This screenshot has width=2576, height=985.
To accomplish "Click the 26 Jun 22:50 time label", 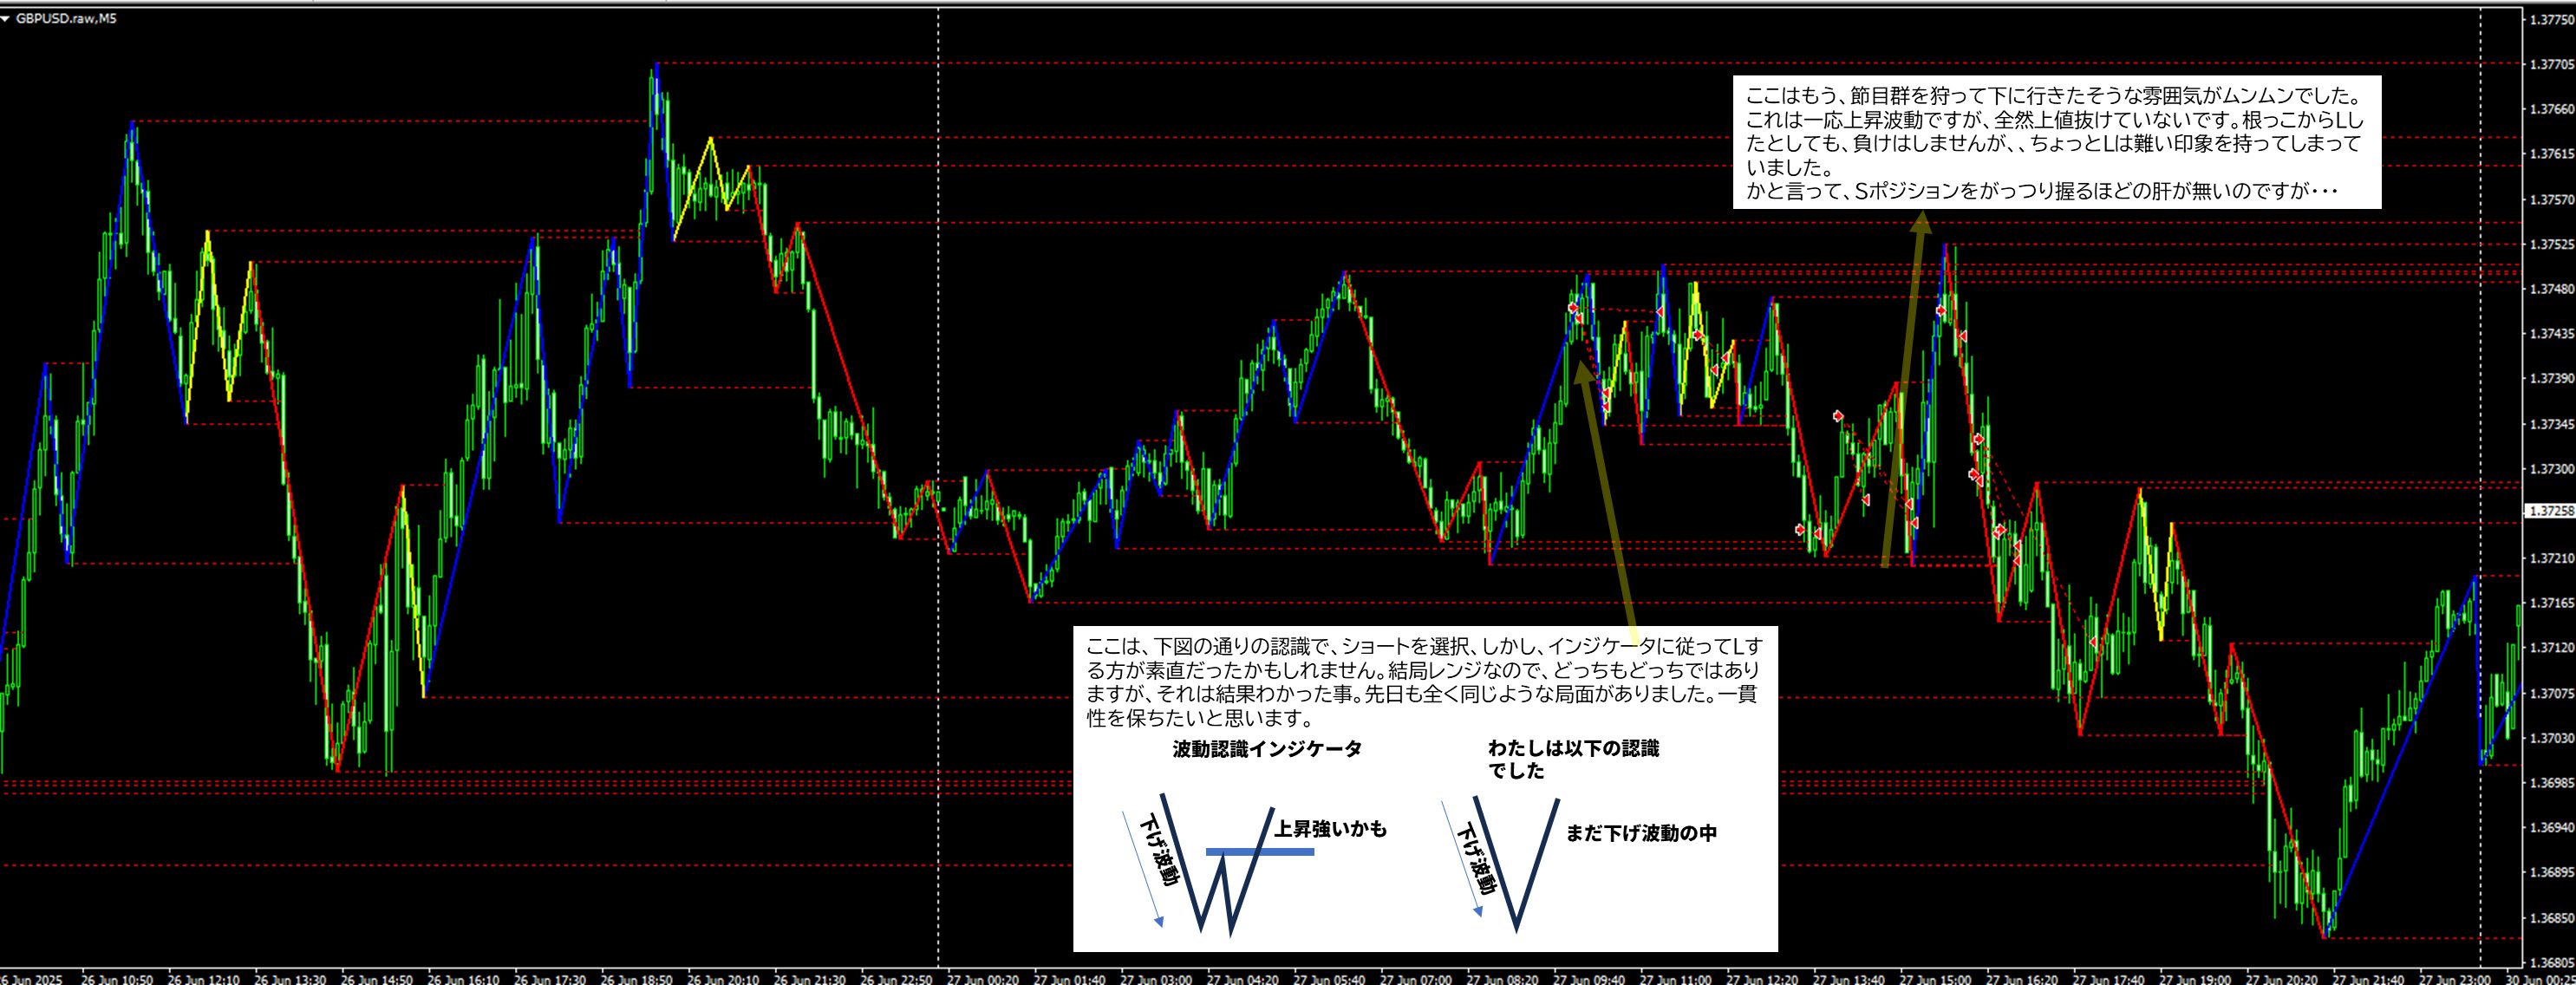I will coord(897,979).
